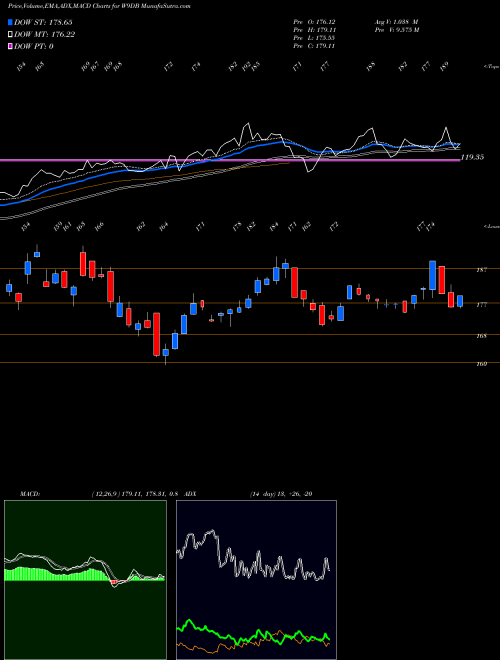Click the Tops label at the right edge
The width and height of the screenshot is (500, 660).
pyautogui.click(x=491, y=67)
